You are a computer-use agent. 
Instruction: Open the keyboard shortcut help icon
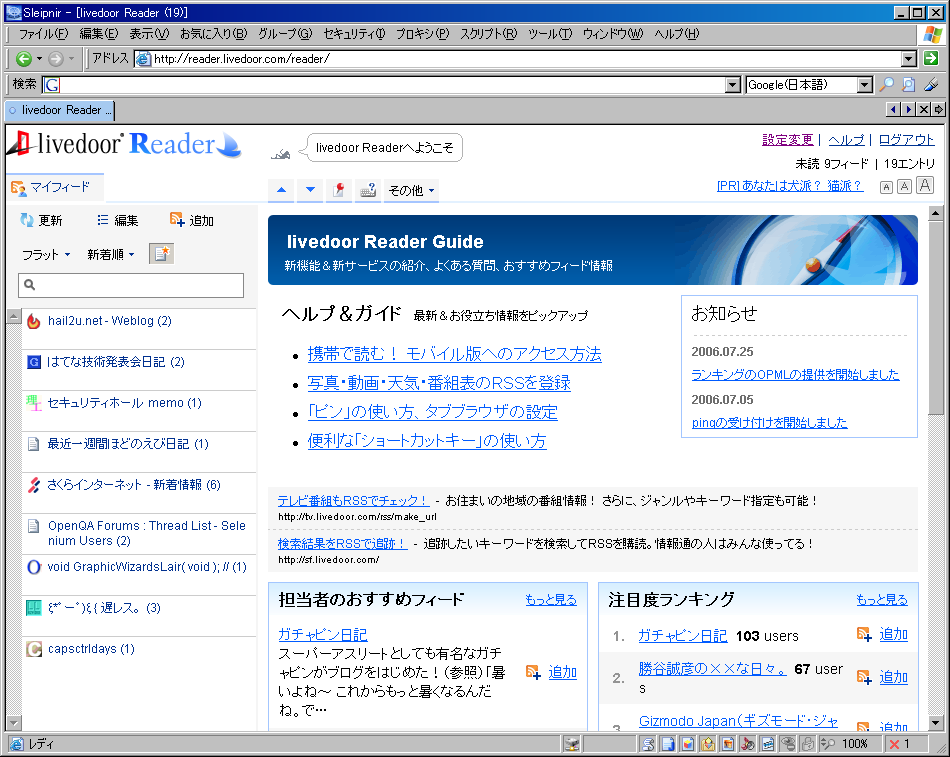point(367,189)
